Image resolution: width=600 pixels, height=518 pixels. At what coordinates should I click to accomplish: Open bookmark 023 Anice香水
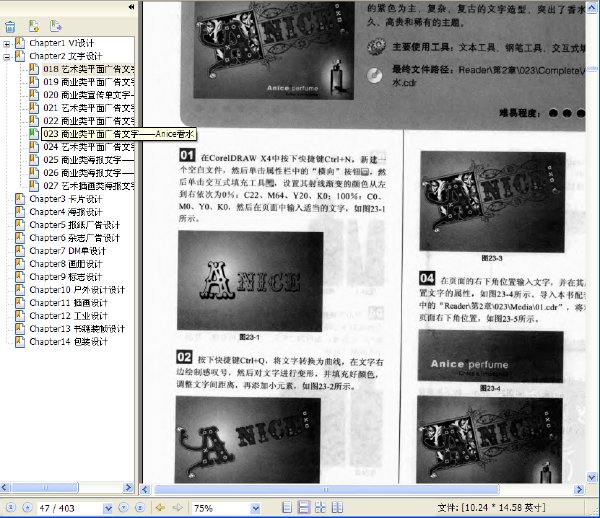[119, 134]
